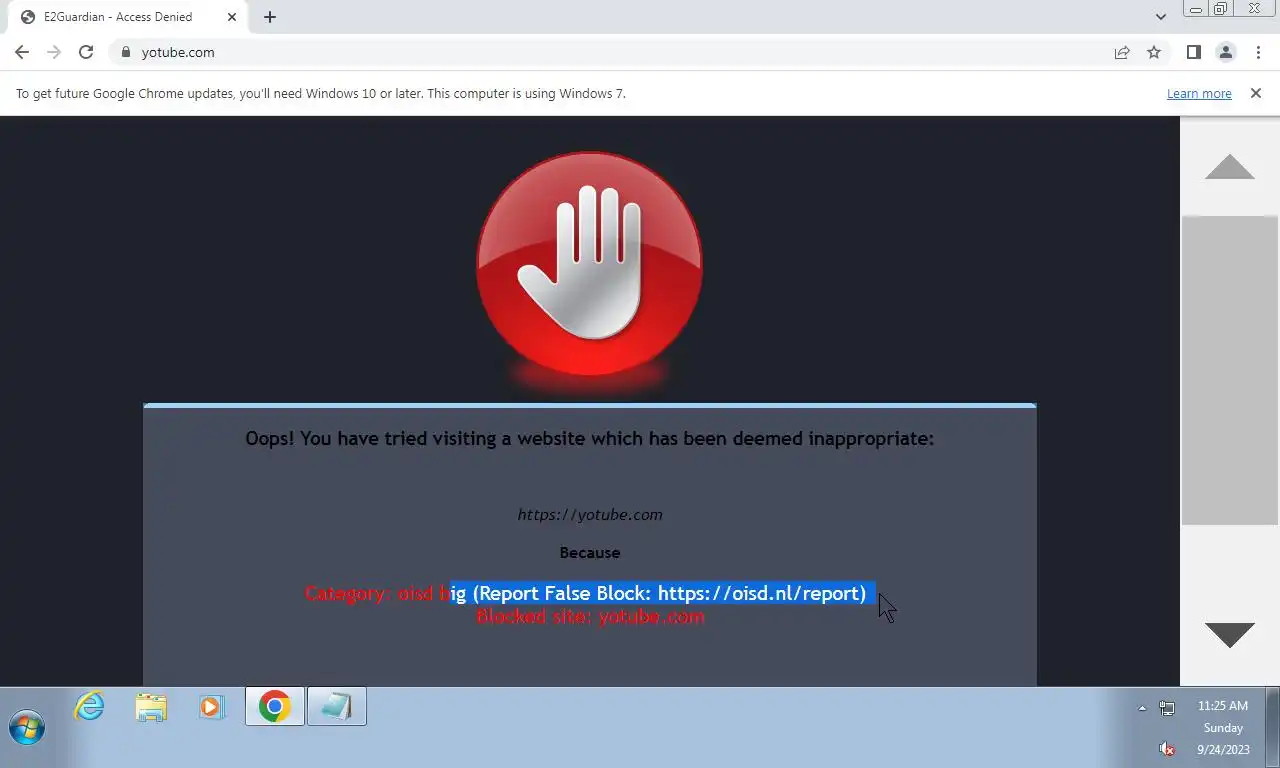Viewport: 1280px width, 768px height.
Task: Restore down the Chrome window
Action: click(x=1220, y=9)
